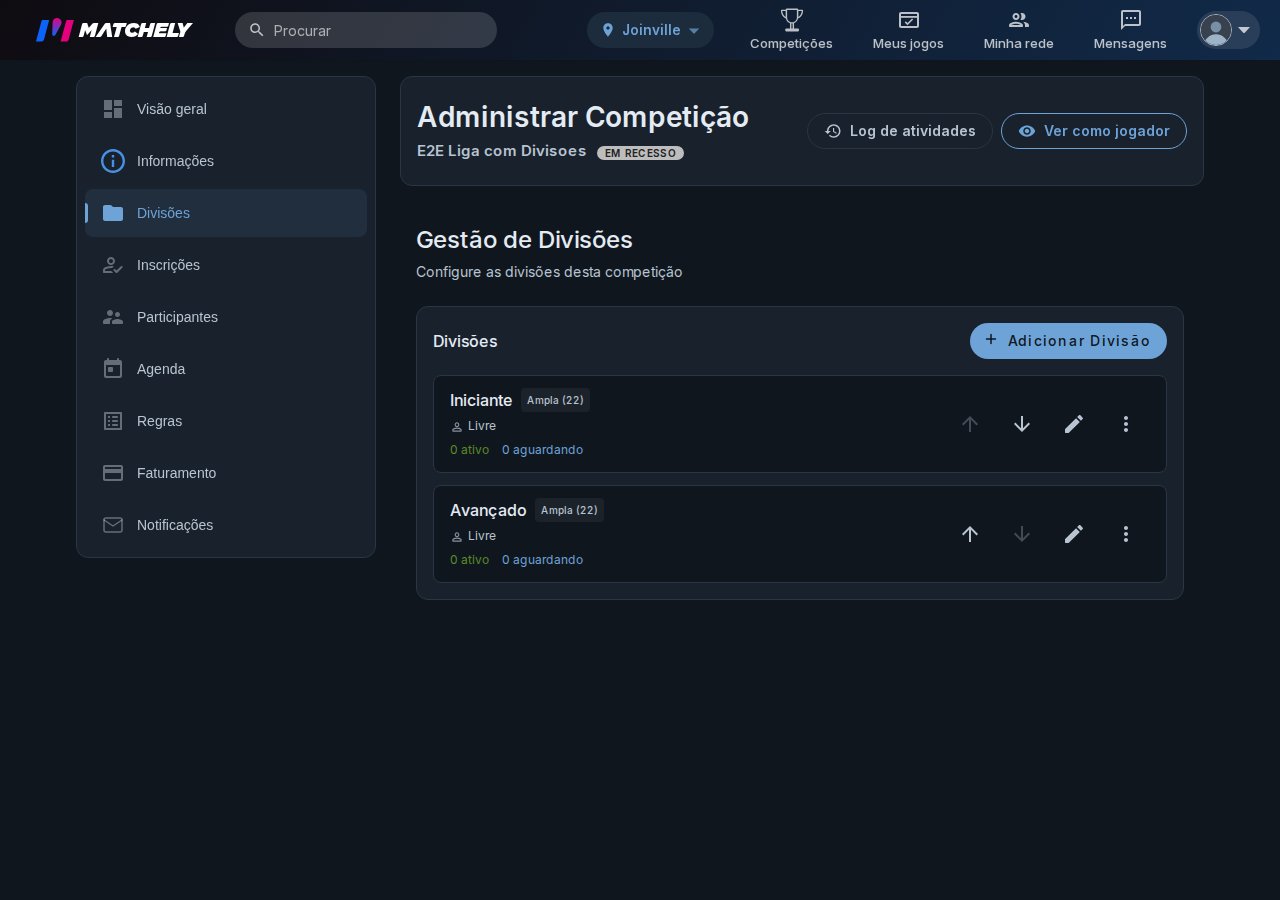Open Iniciante more options menu
1280x900 pixels.
pyautogui.click(x=1126, y=424)
